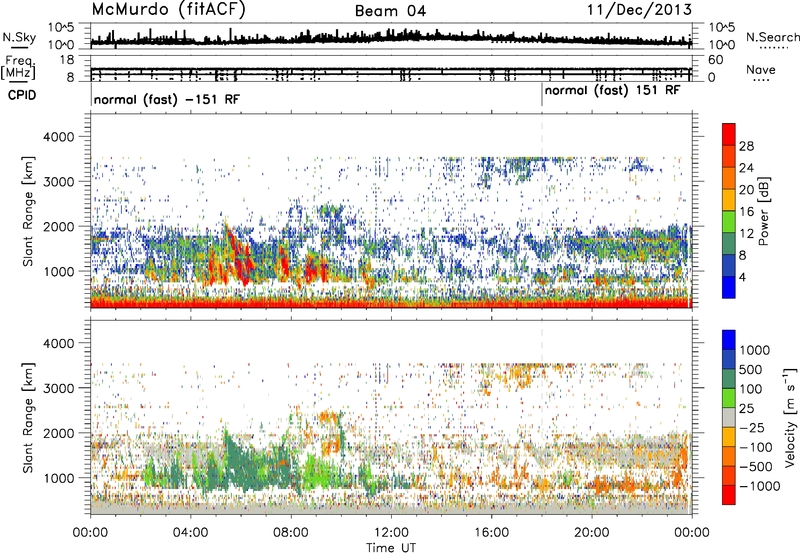Click the 3000 tick on power panel axis
800x554 pixels.
click(58, 182)
